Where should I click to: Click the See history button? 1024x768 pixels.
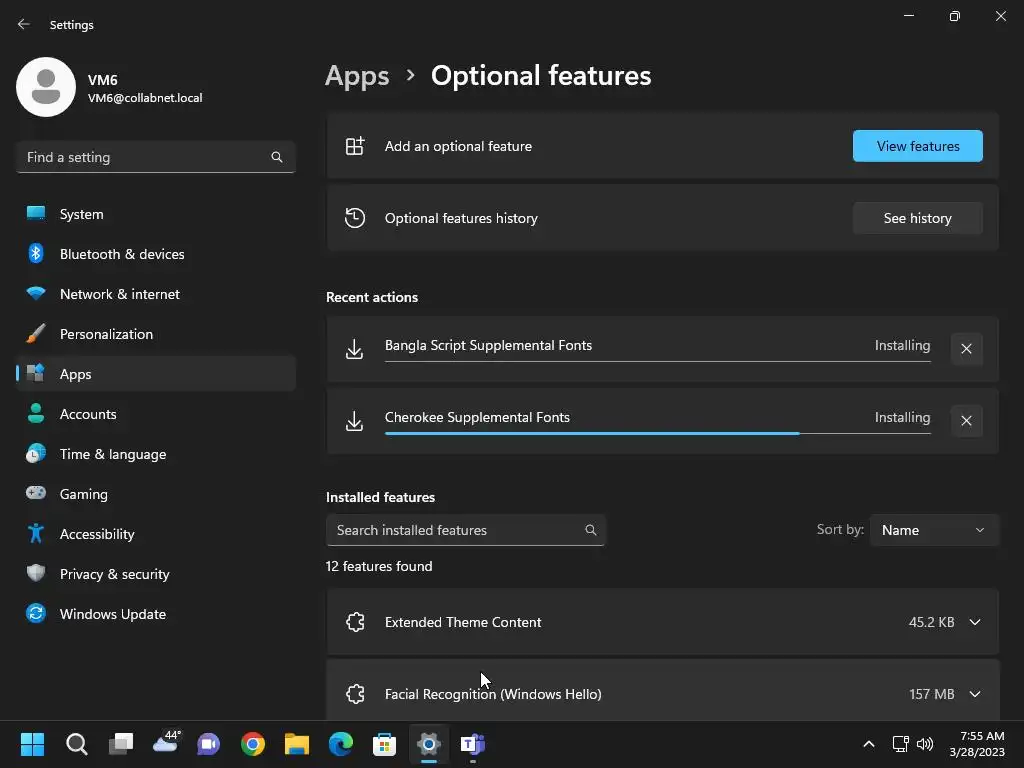(x=917, y=218)
